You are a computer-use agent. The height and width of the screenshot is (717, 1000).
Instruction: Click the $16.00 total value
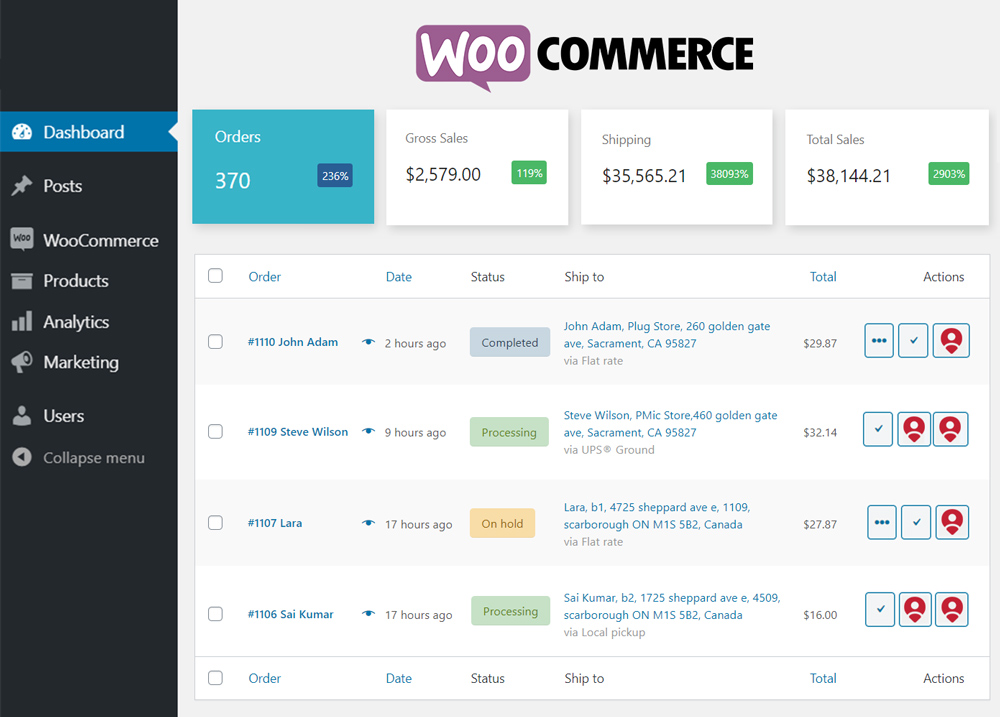coord(820,615)
